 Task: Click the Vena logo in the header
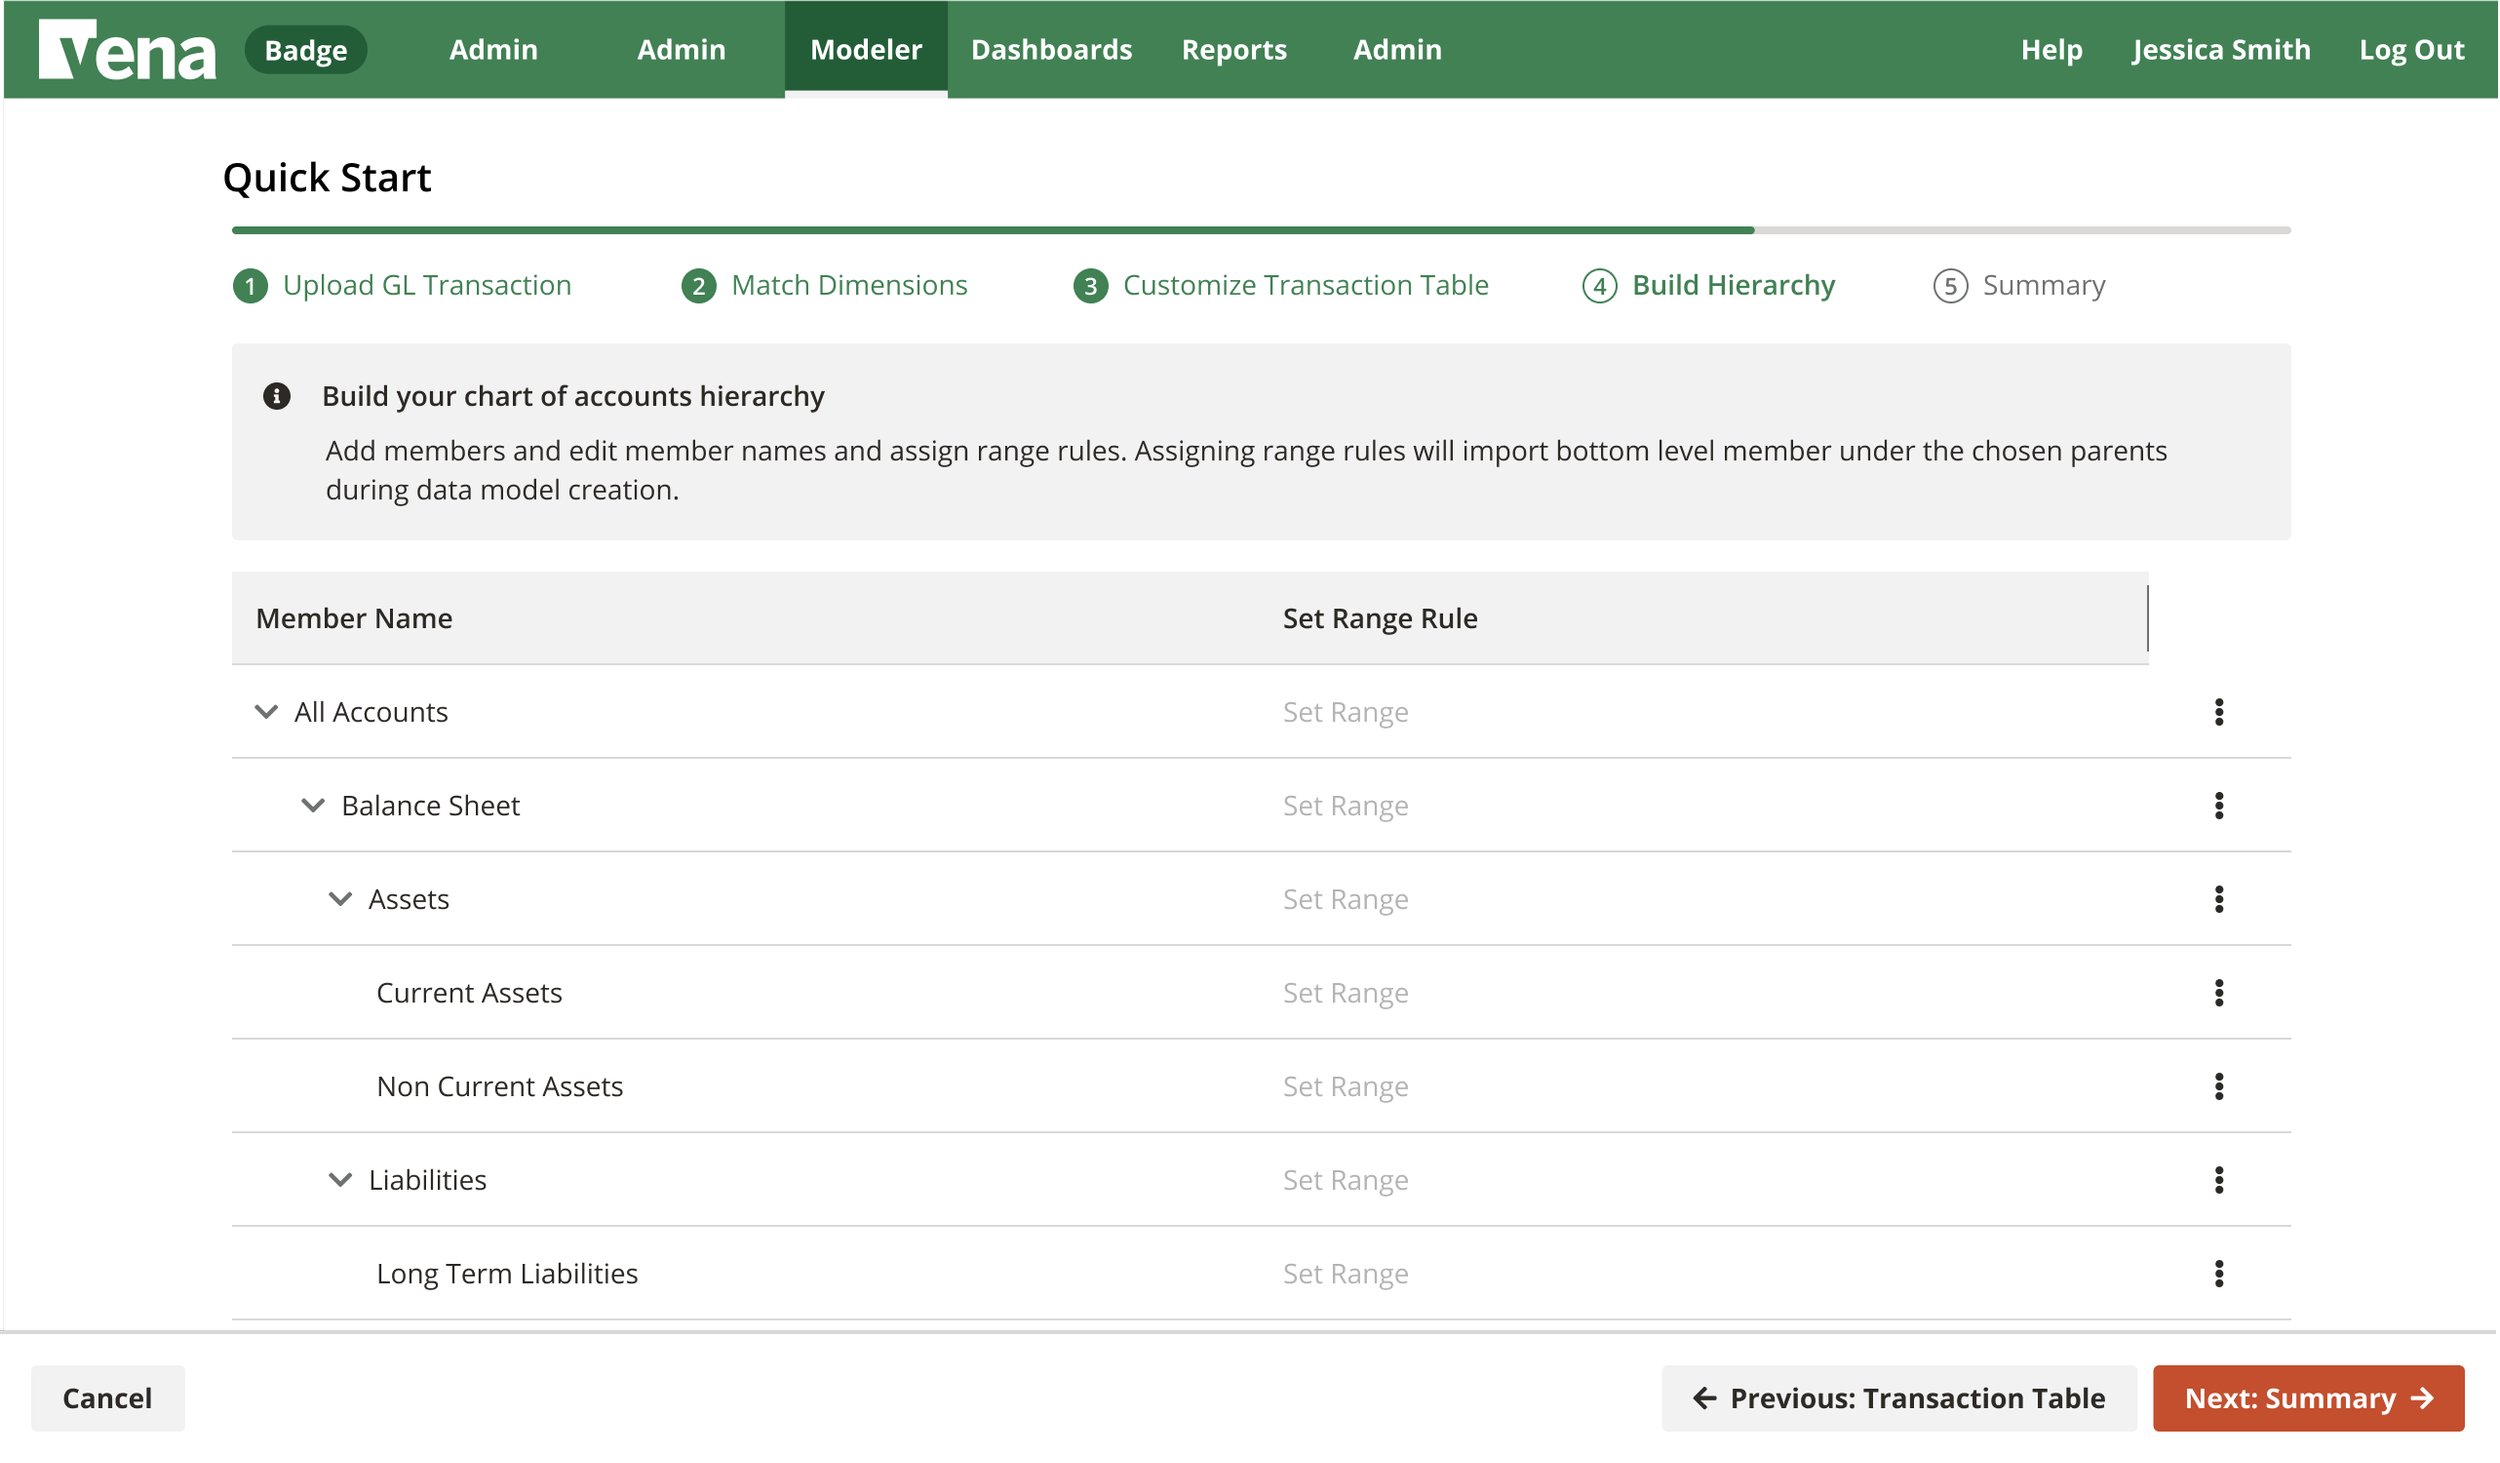click(x=128, y=48)
